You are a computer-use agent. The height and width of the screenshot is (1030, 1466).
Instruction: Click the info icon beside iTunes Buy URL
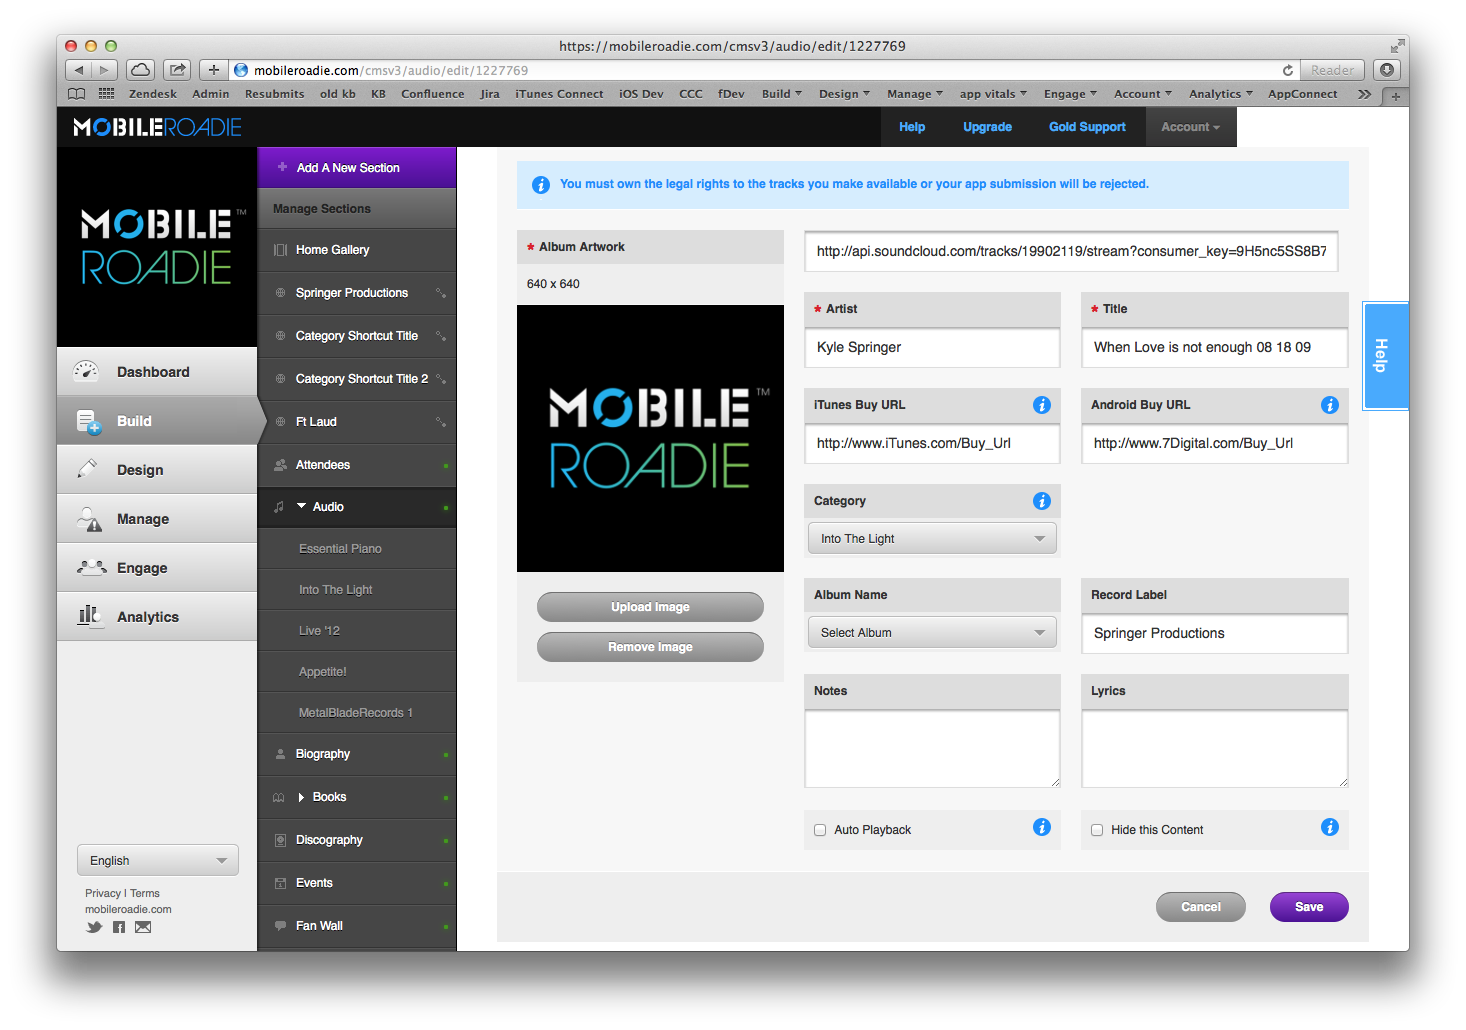pyautogui.click(x=1041, y=405)
